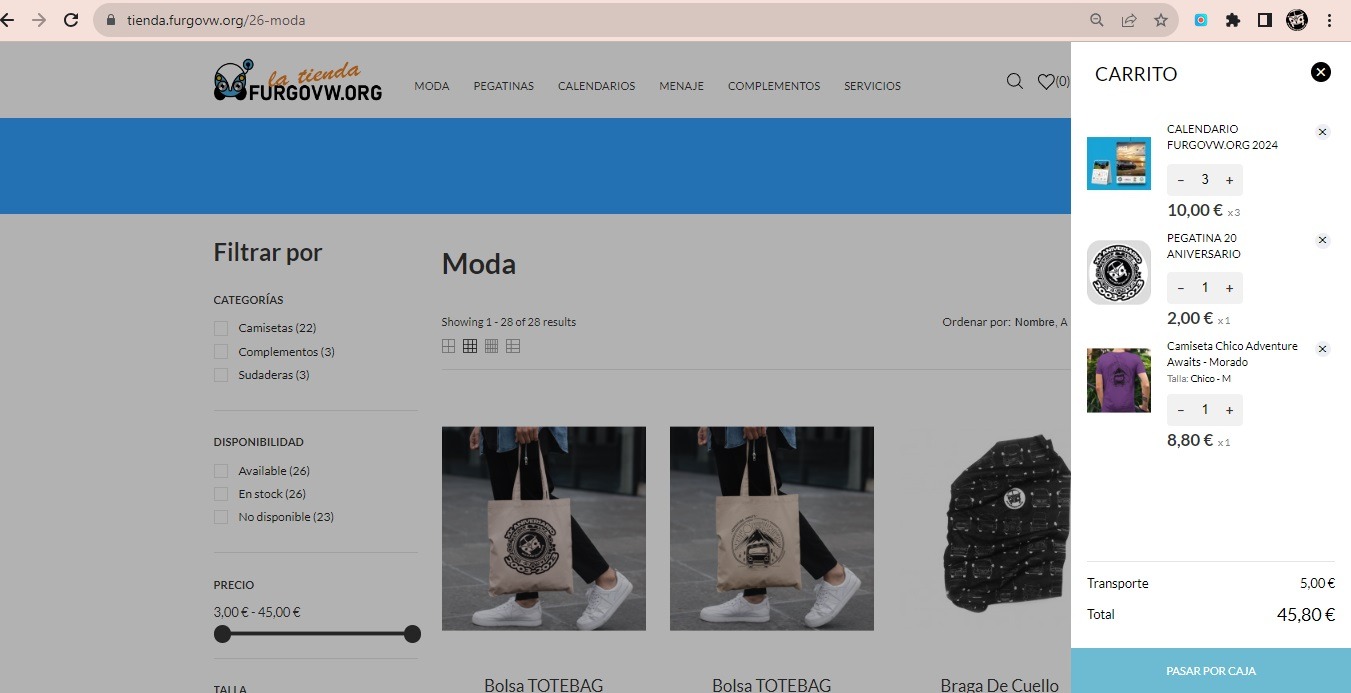The image size is (1351, 693).
Task: Open the blue extension icon in toolbar
Action: pyautogui.click(x=1201, y=20)
